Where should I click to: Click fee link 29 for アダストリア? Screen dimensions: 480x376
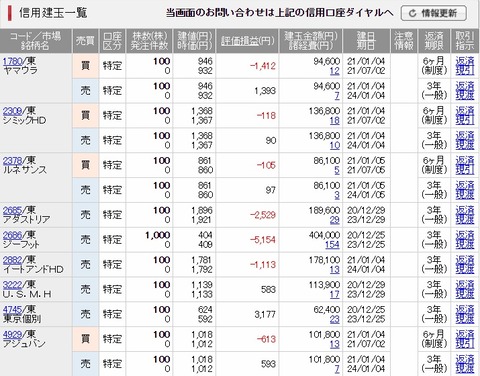(x=334, y=220)
